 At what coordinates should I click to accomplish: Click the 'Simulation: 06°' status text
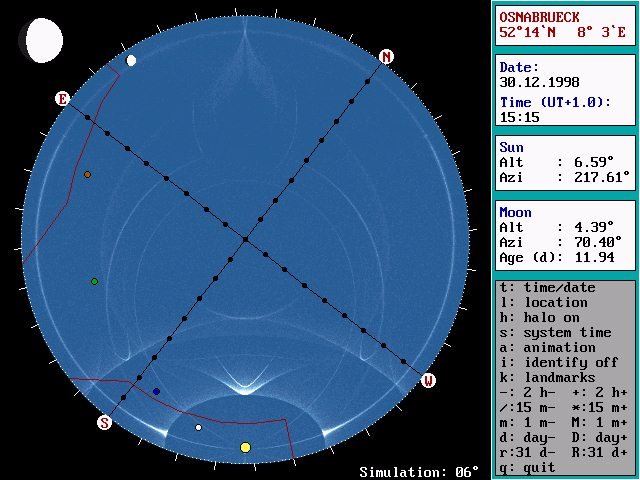tap(419, 472)
